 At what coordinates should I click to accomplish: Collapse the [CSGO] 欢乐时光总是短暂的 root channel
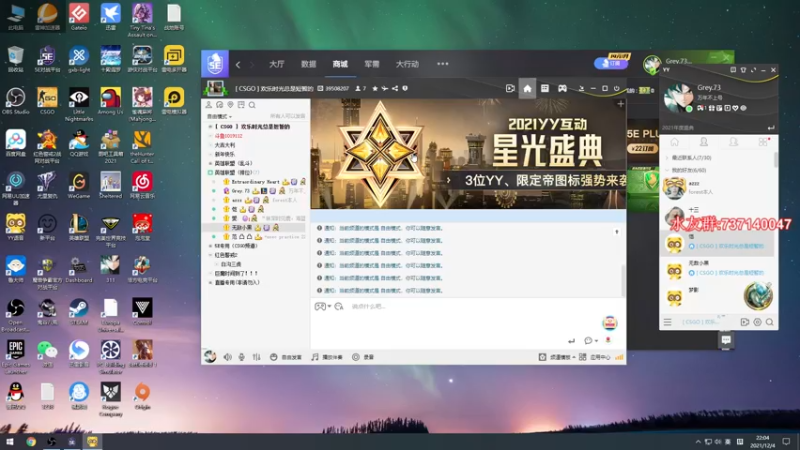(x=210, y=127)
